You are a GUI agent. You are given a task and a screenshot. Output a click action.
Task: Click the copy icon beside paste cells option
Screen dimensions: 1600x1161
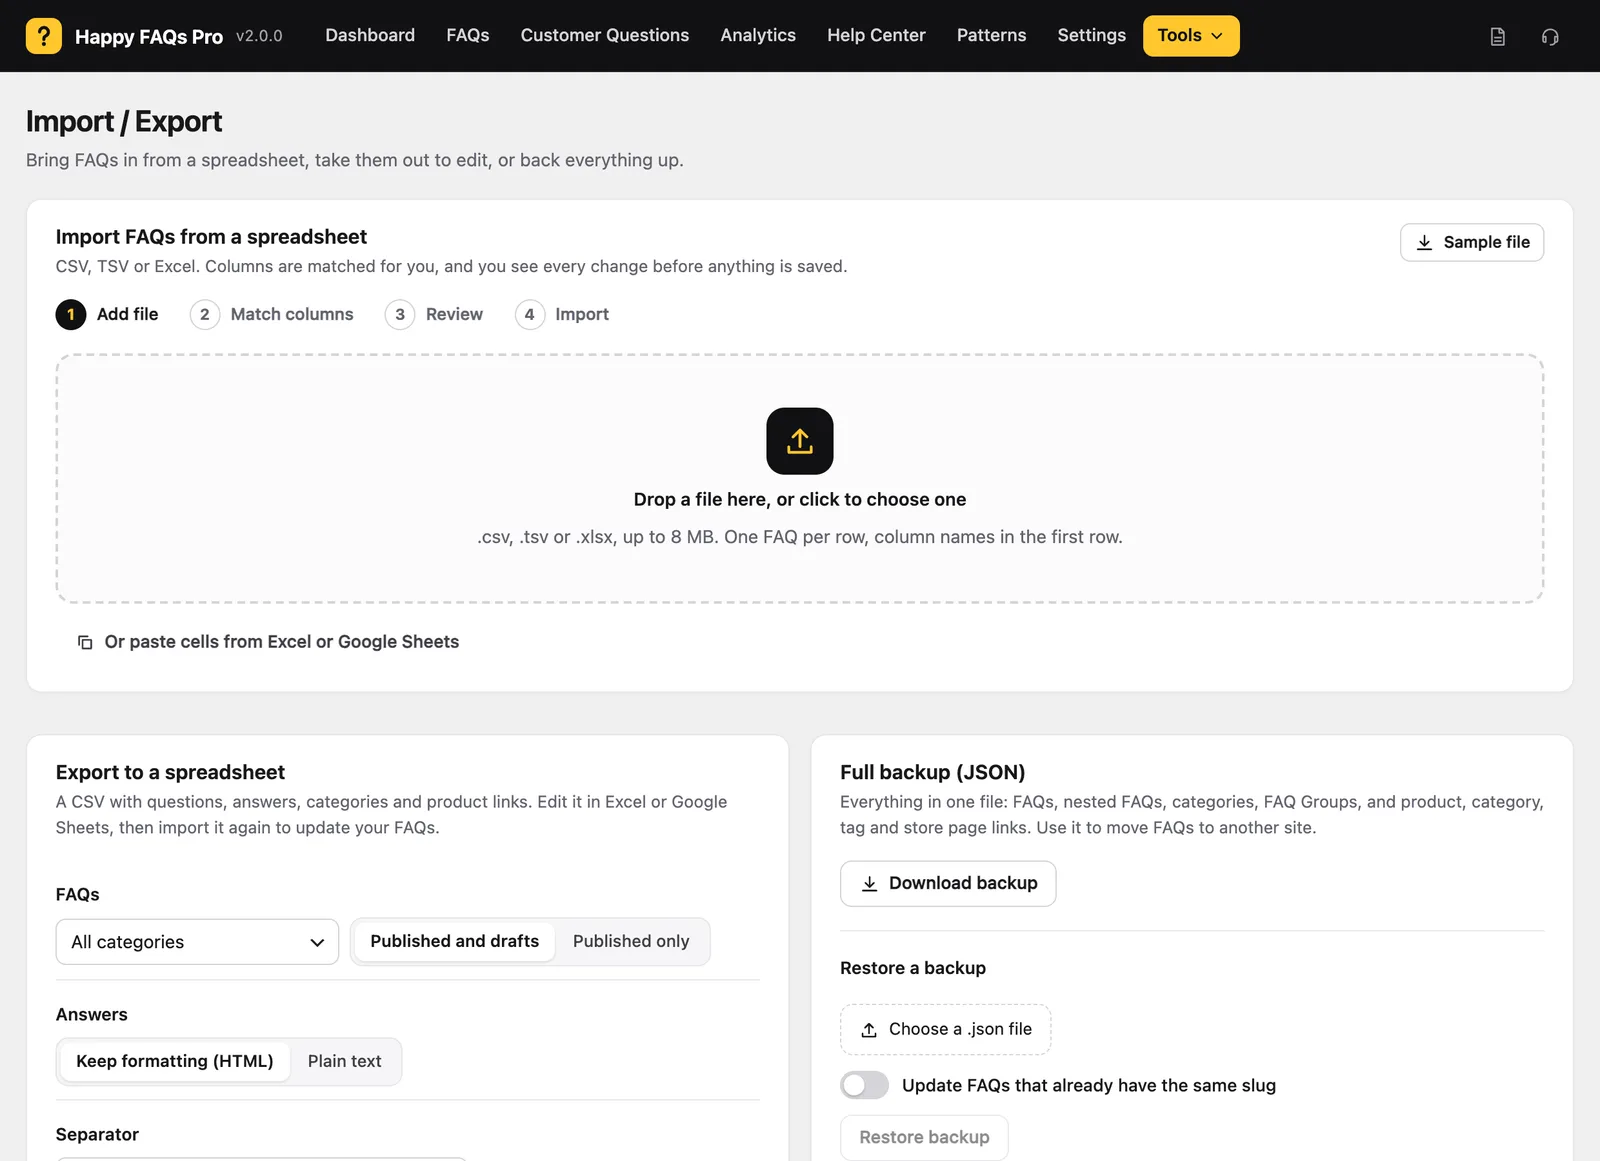(x=85, y=642)
